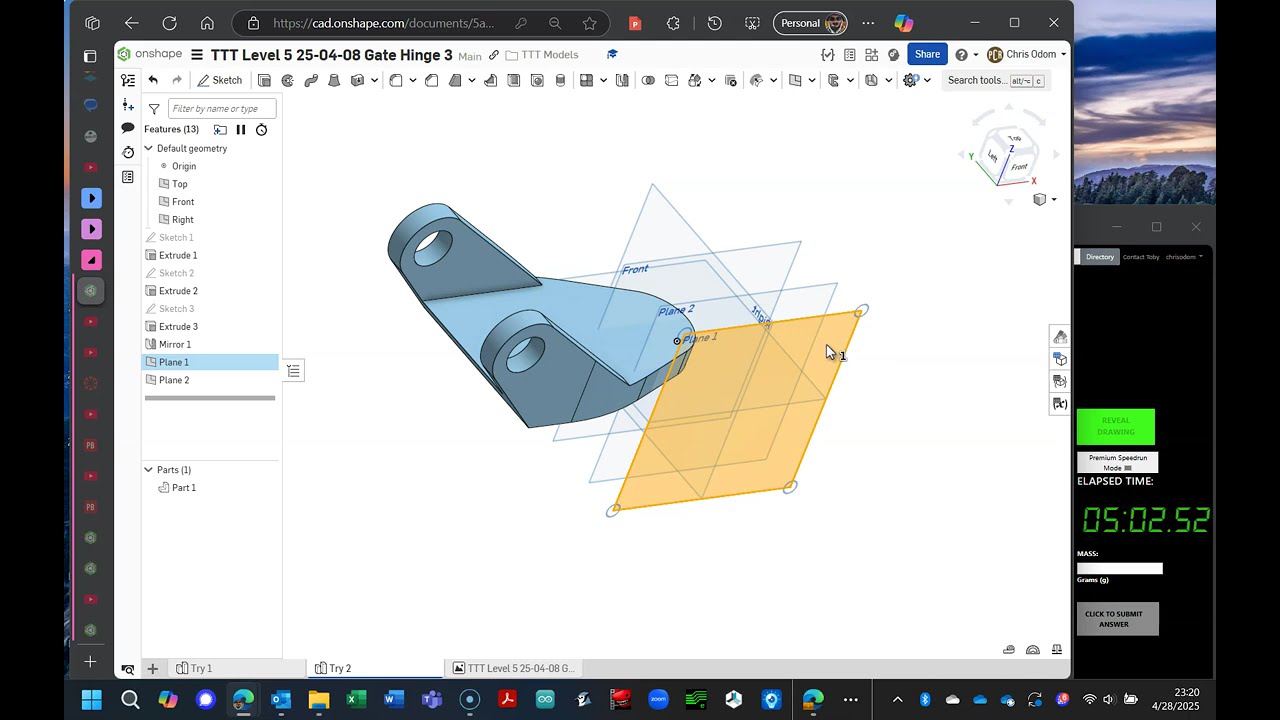Open the view cube display options dropdown
Image resolution: width=1280 pixels, height=720 pixels.
point(1044,200)
